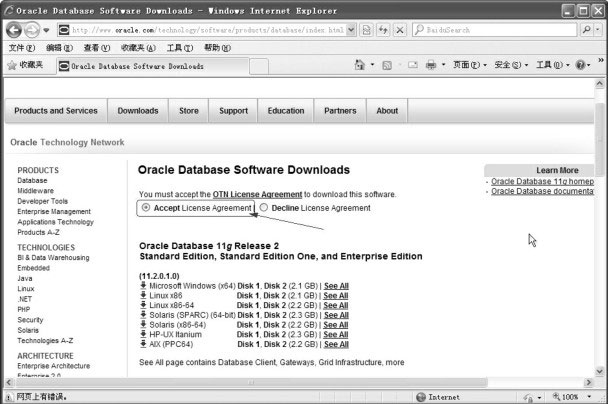
Task: Click Disk 2 for Linux x86-64
Action: (x=275, y=306)
